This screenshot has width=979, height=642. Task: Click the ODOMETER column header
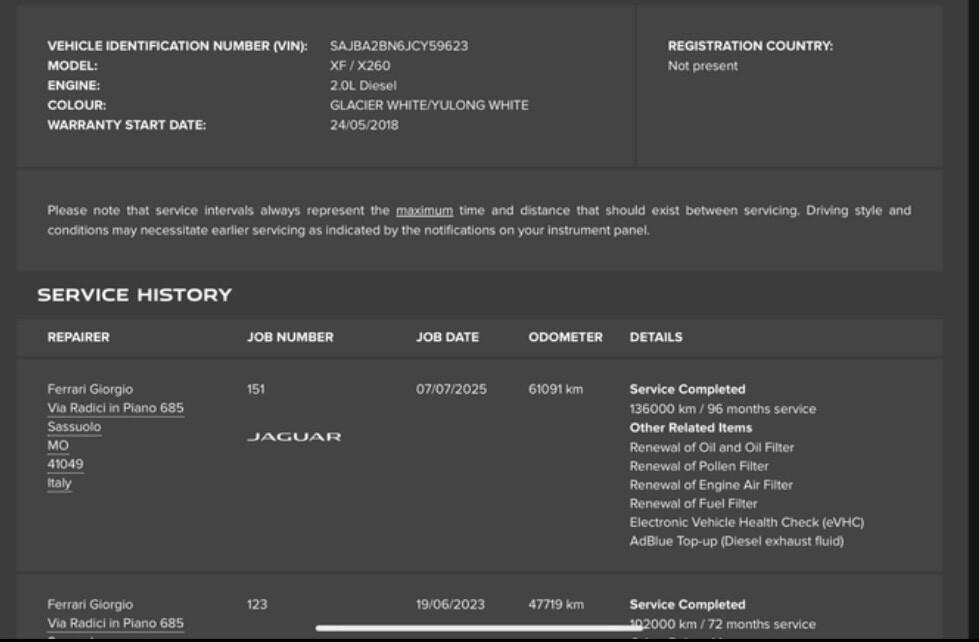[x=565, y=338]
